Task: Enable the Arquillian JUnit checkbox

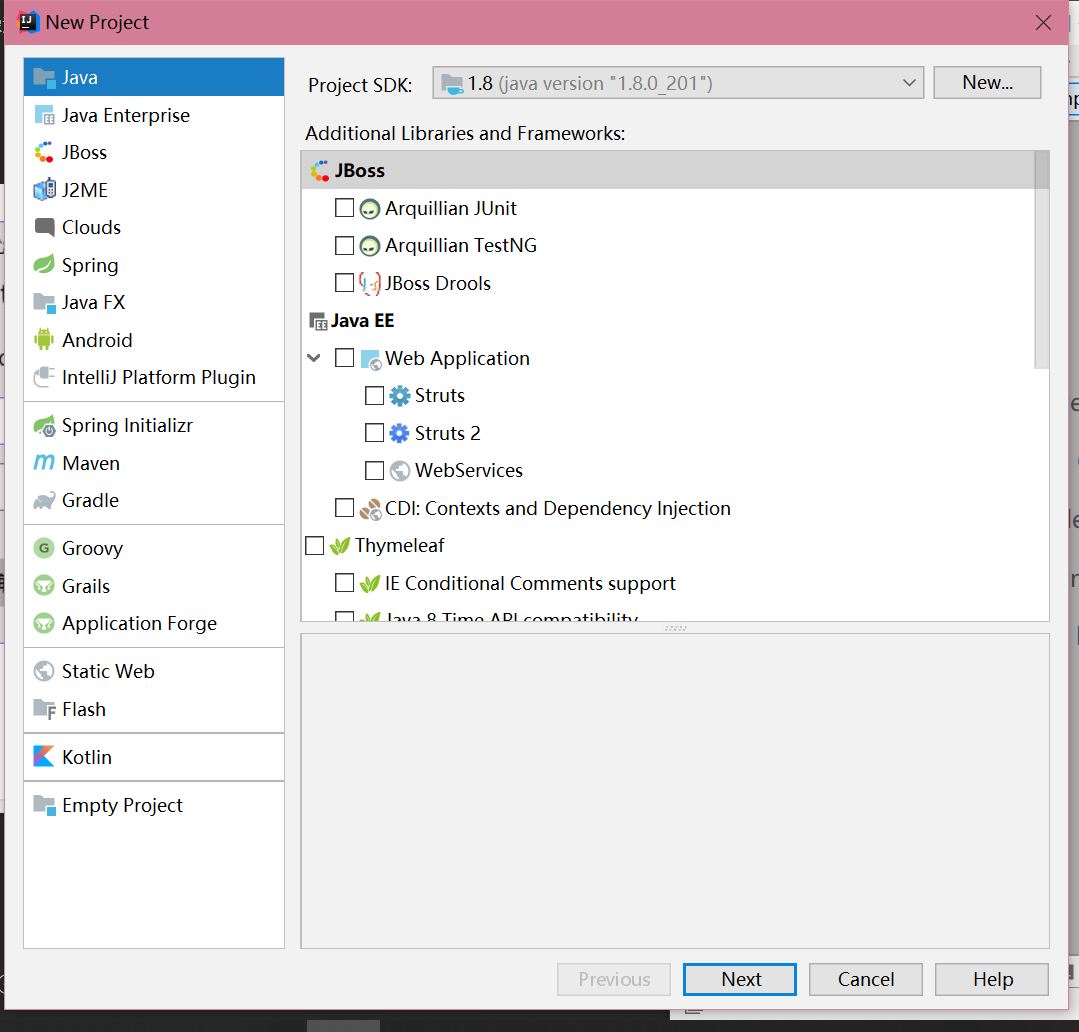Action: click(x=344, y=208)
